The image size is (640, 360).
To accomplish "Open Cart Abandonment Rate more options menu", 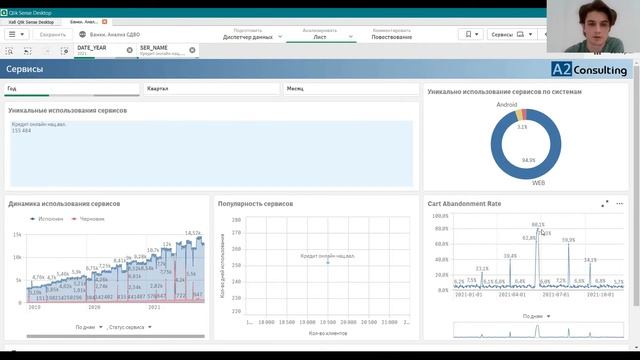I will [x=620, y=204].
